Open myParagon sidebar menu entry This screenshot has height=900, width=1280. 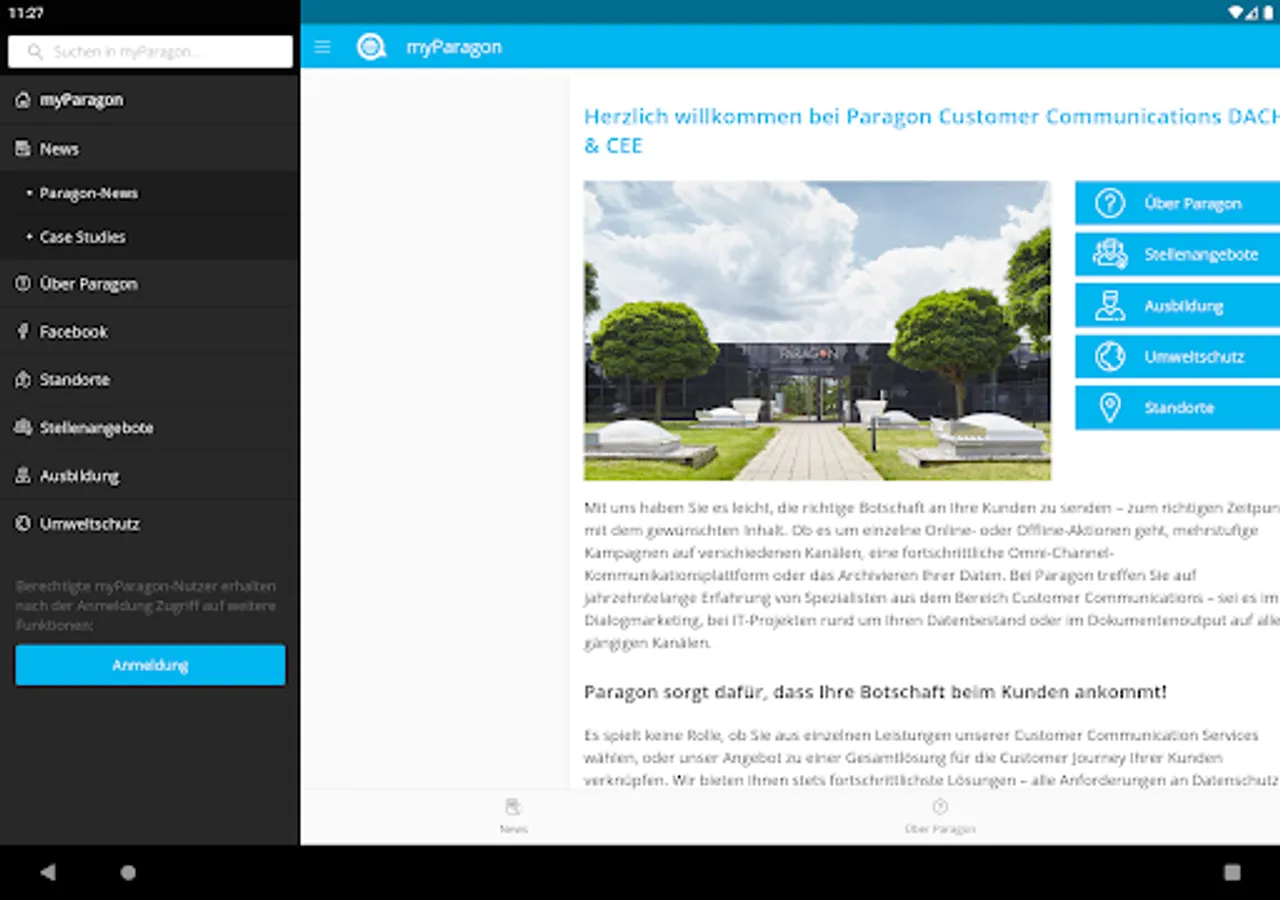pos(150,100)
